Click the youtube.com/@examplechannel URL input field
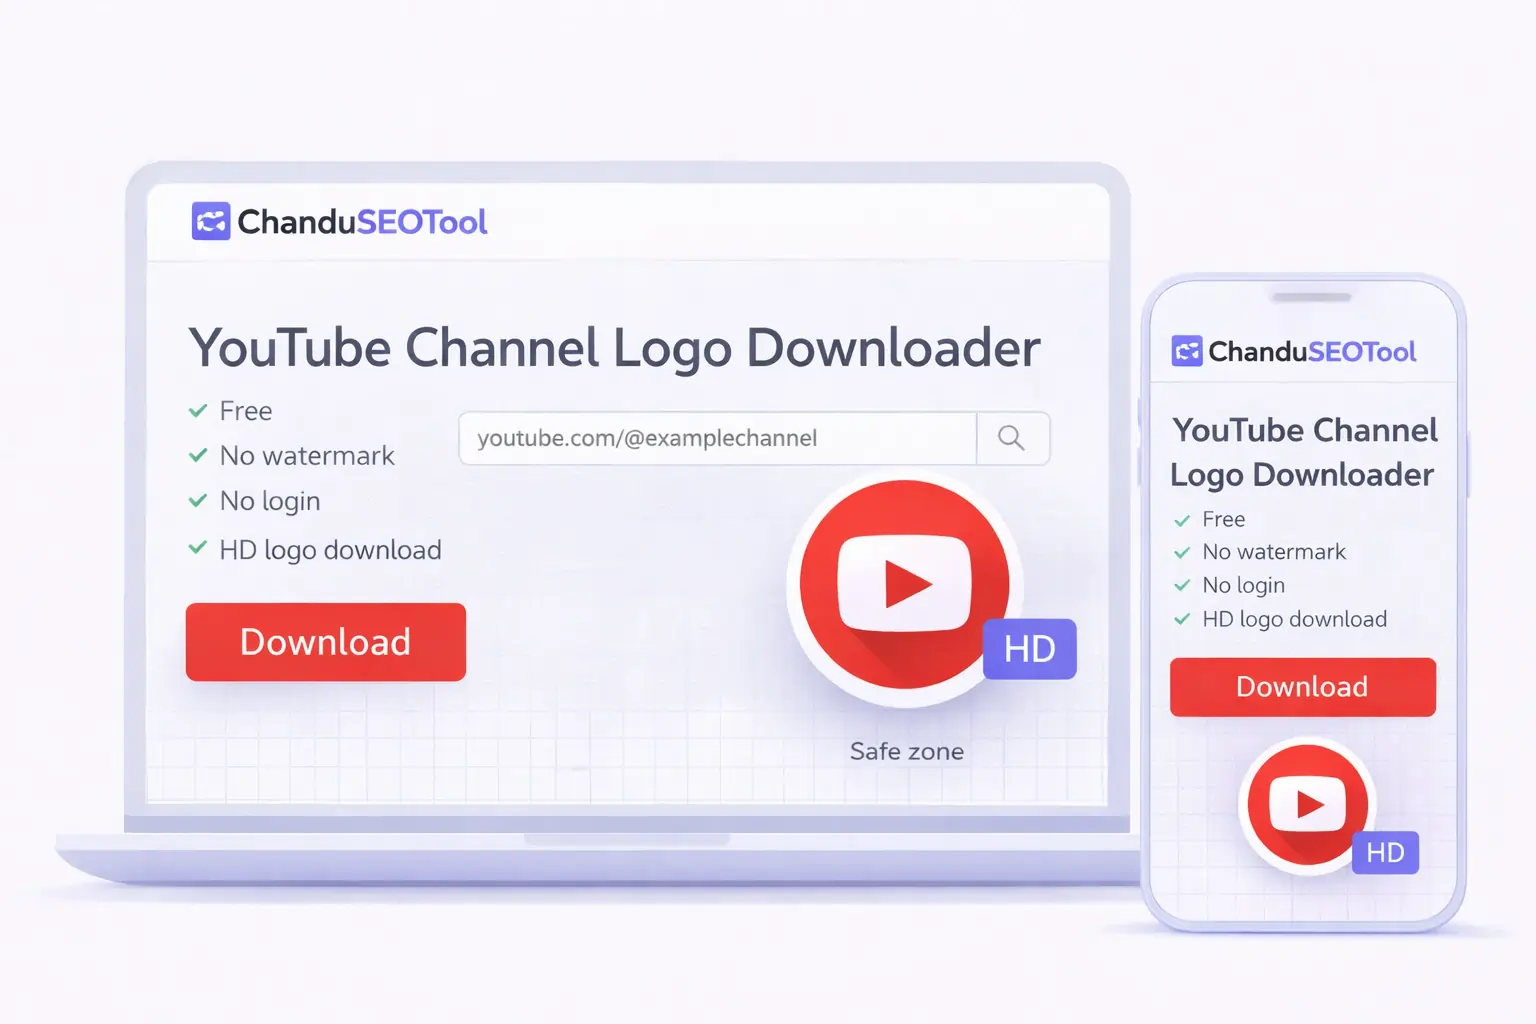The height and width of the screenshot is (1024, 1536). click(717, 438)
